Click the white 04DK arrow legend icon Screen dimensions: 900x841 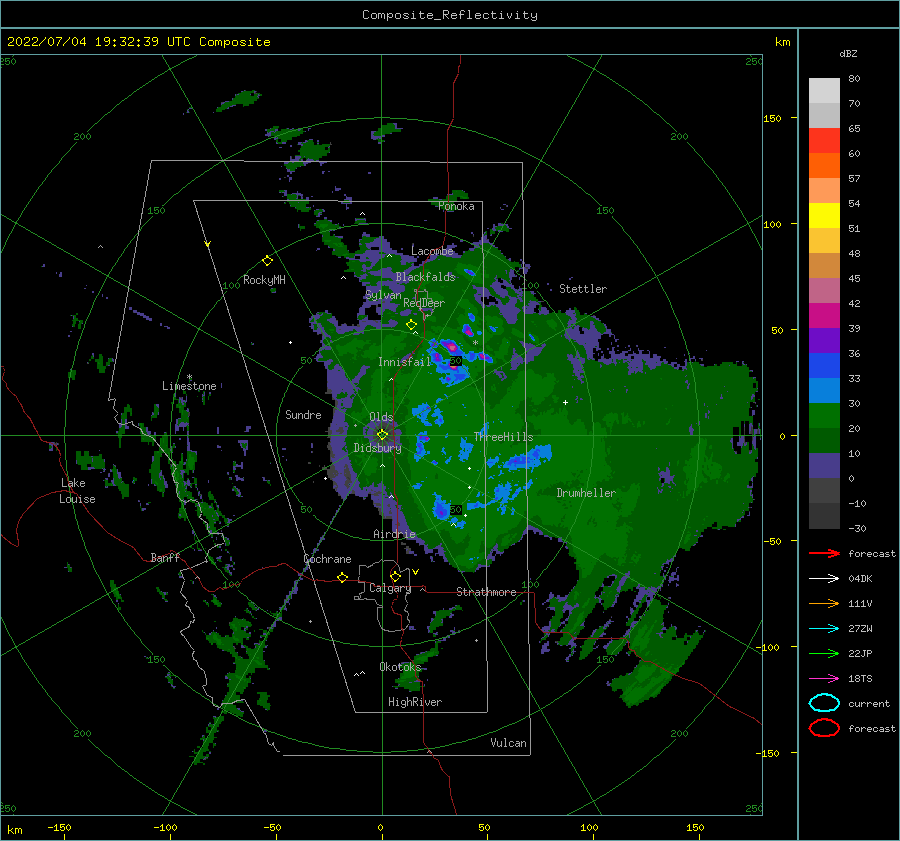tap(824, 579)
